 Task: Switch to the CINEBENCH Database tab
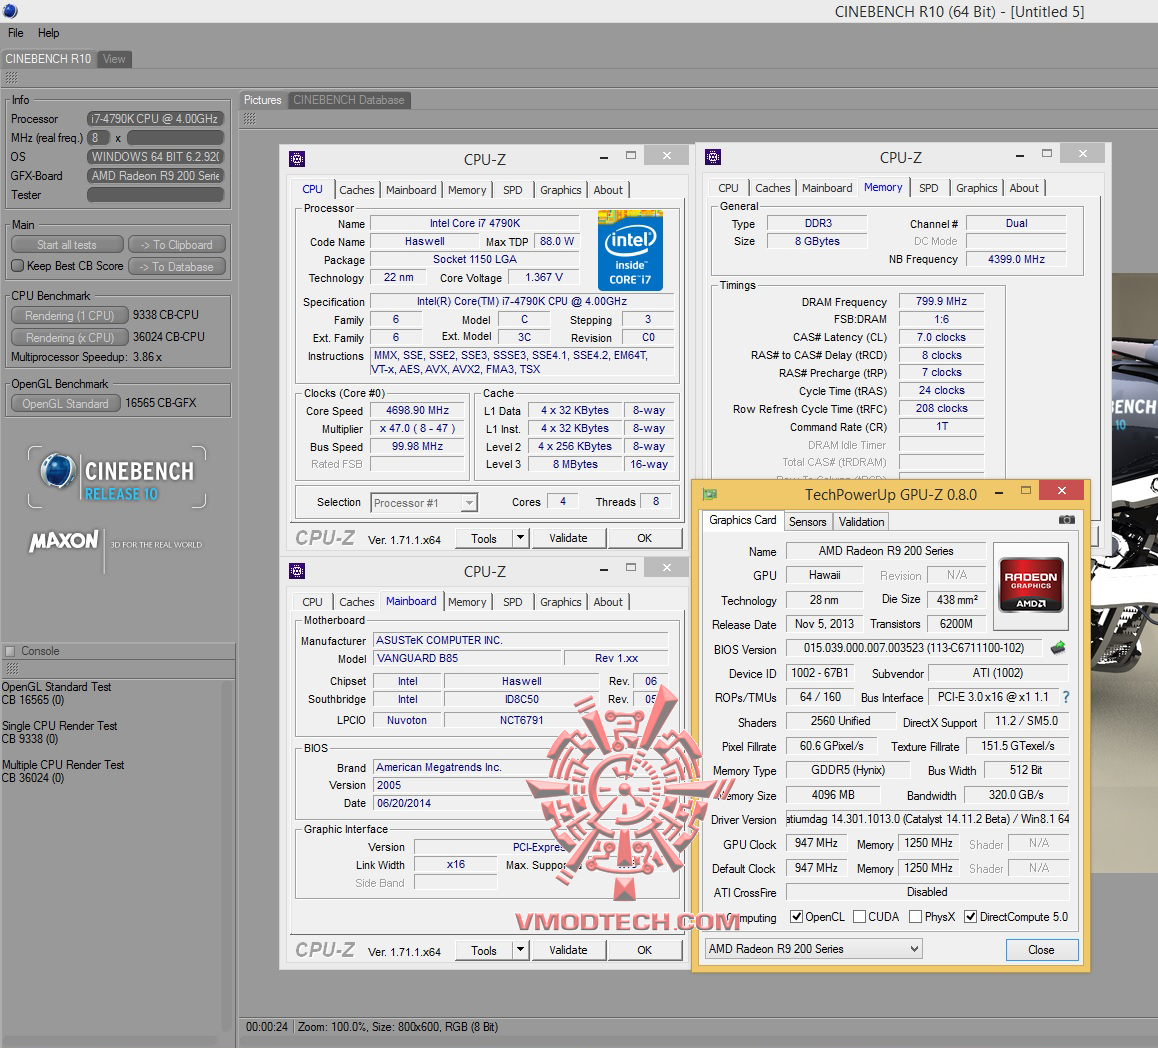click(348, 100)
